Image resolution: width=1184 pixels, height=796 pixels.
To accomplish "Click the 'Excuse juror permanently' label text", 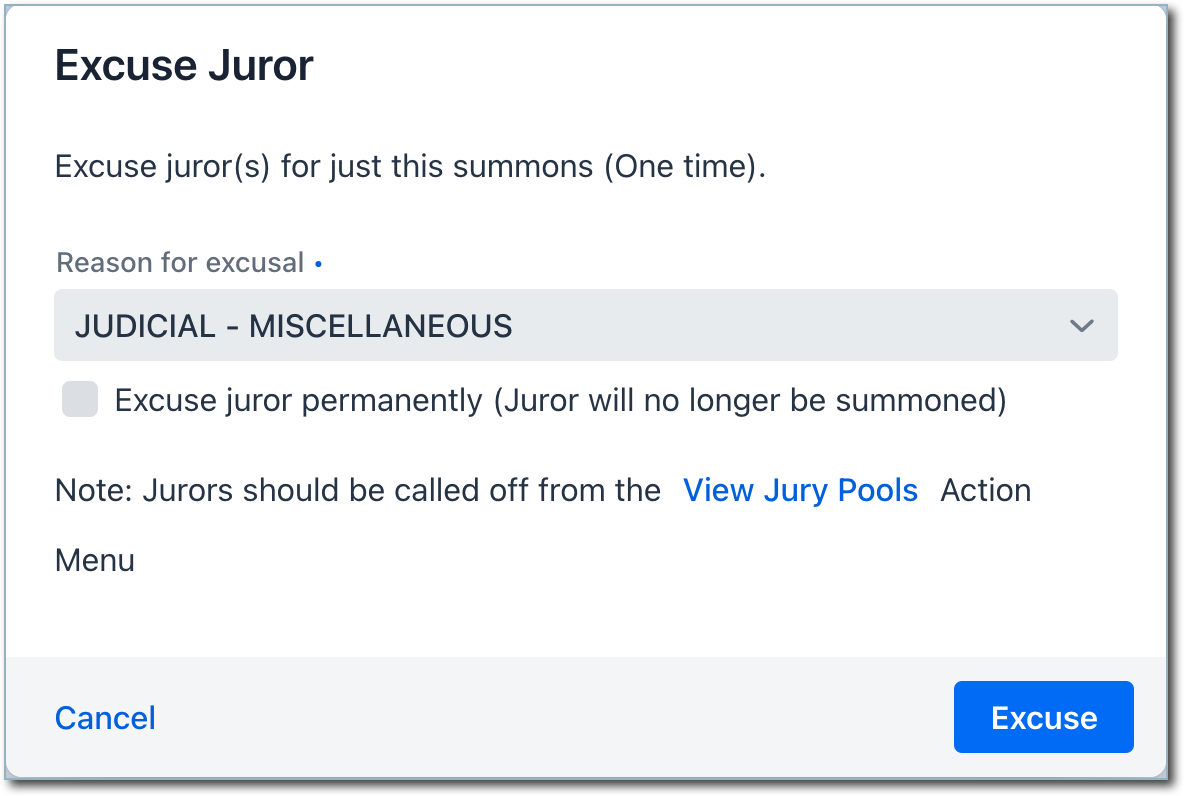I will pyautogui.click(x=298, y=401).
